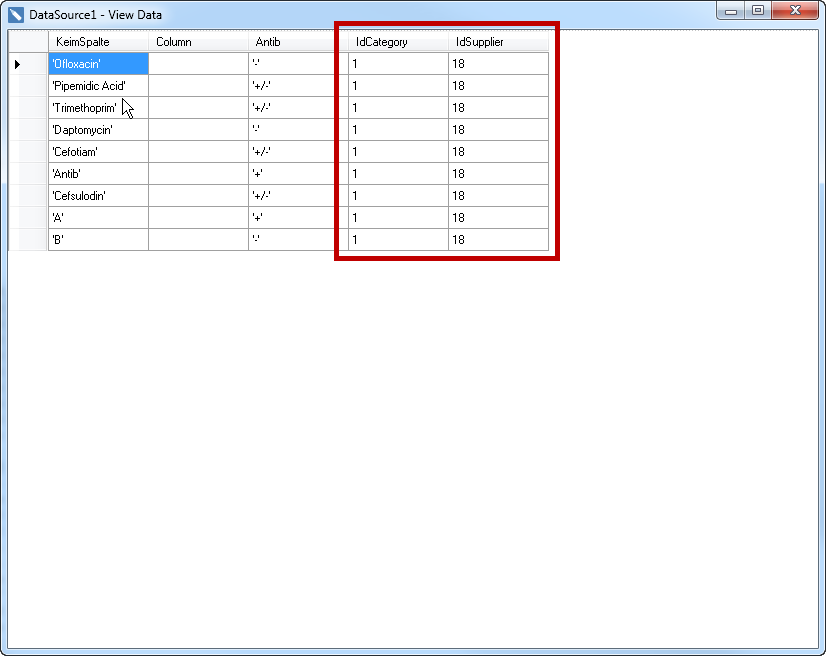Screen dimensions: 826x656
Task: Click IdCategory value in Cefotiam row
Action: tap(399, 152)
